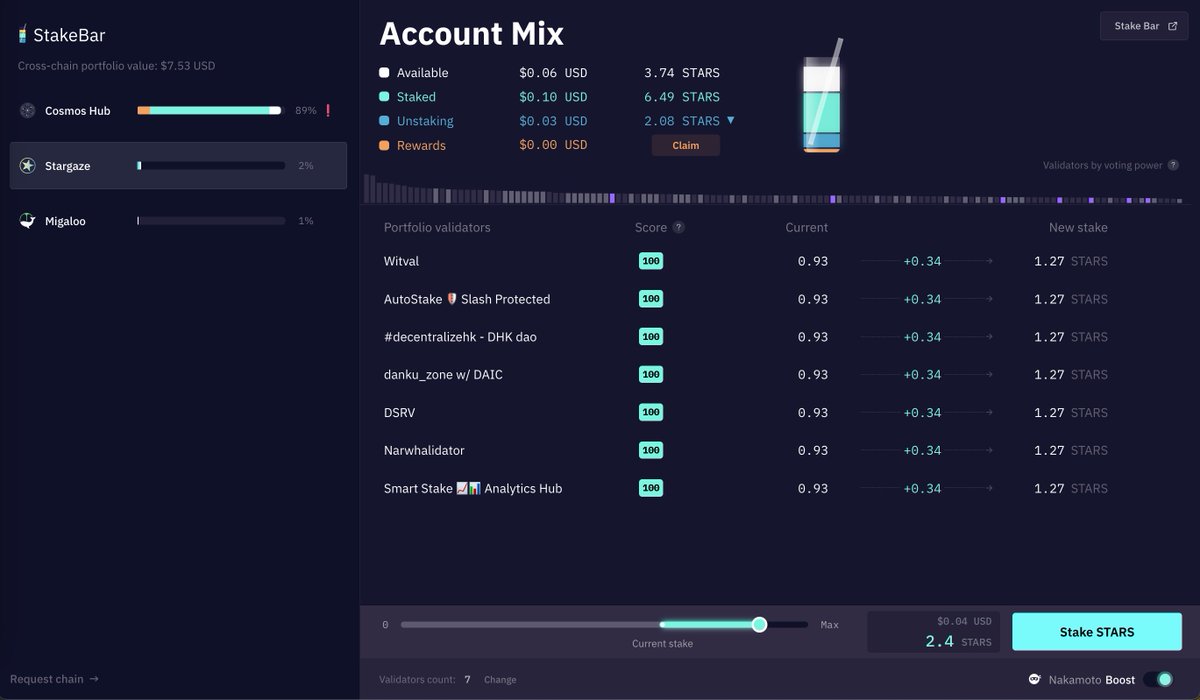Toggle the Nakamoto Boost switch
This screenshot has height=700, width=1200.
click(x=1158, y=679)
